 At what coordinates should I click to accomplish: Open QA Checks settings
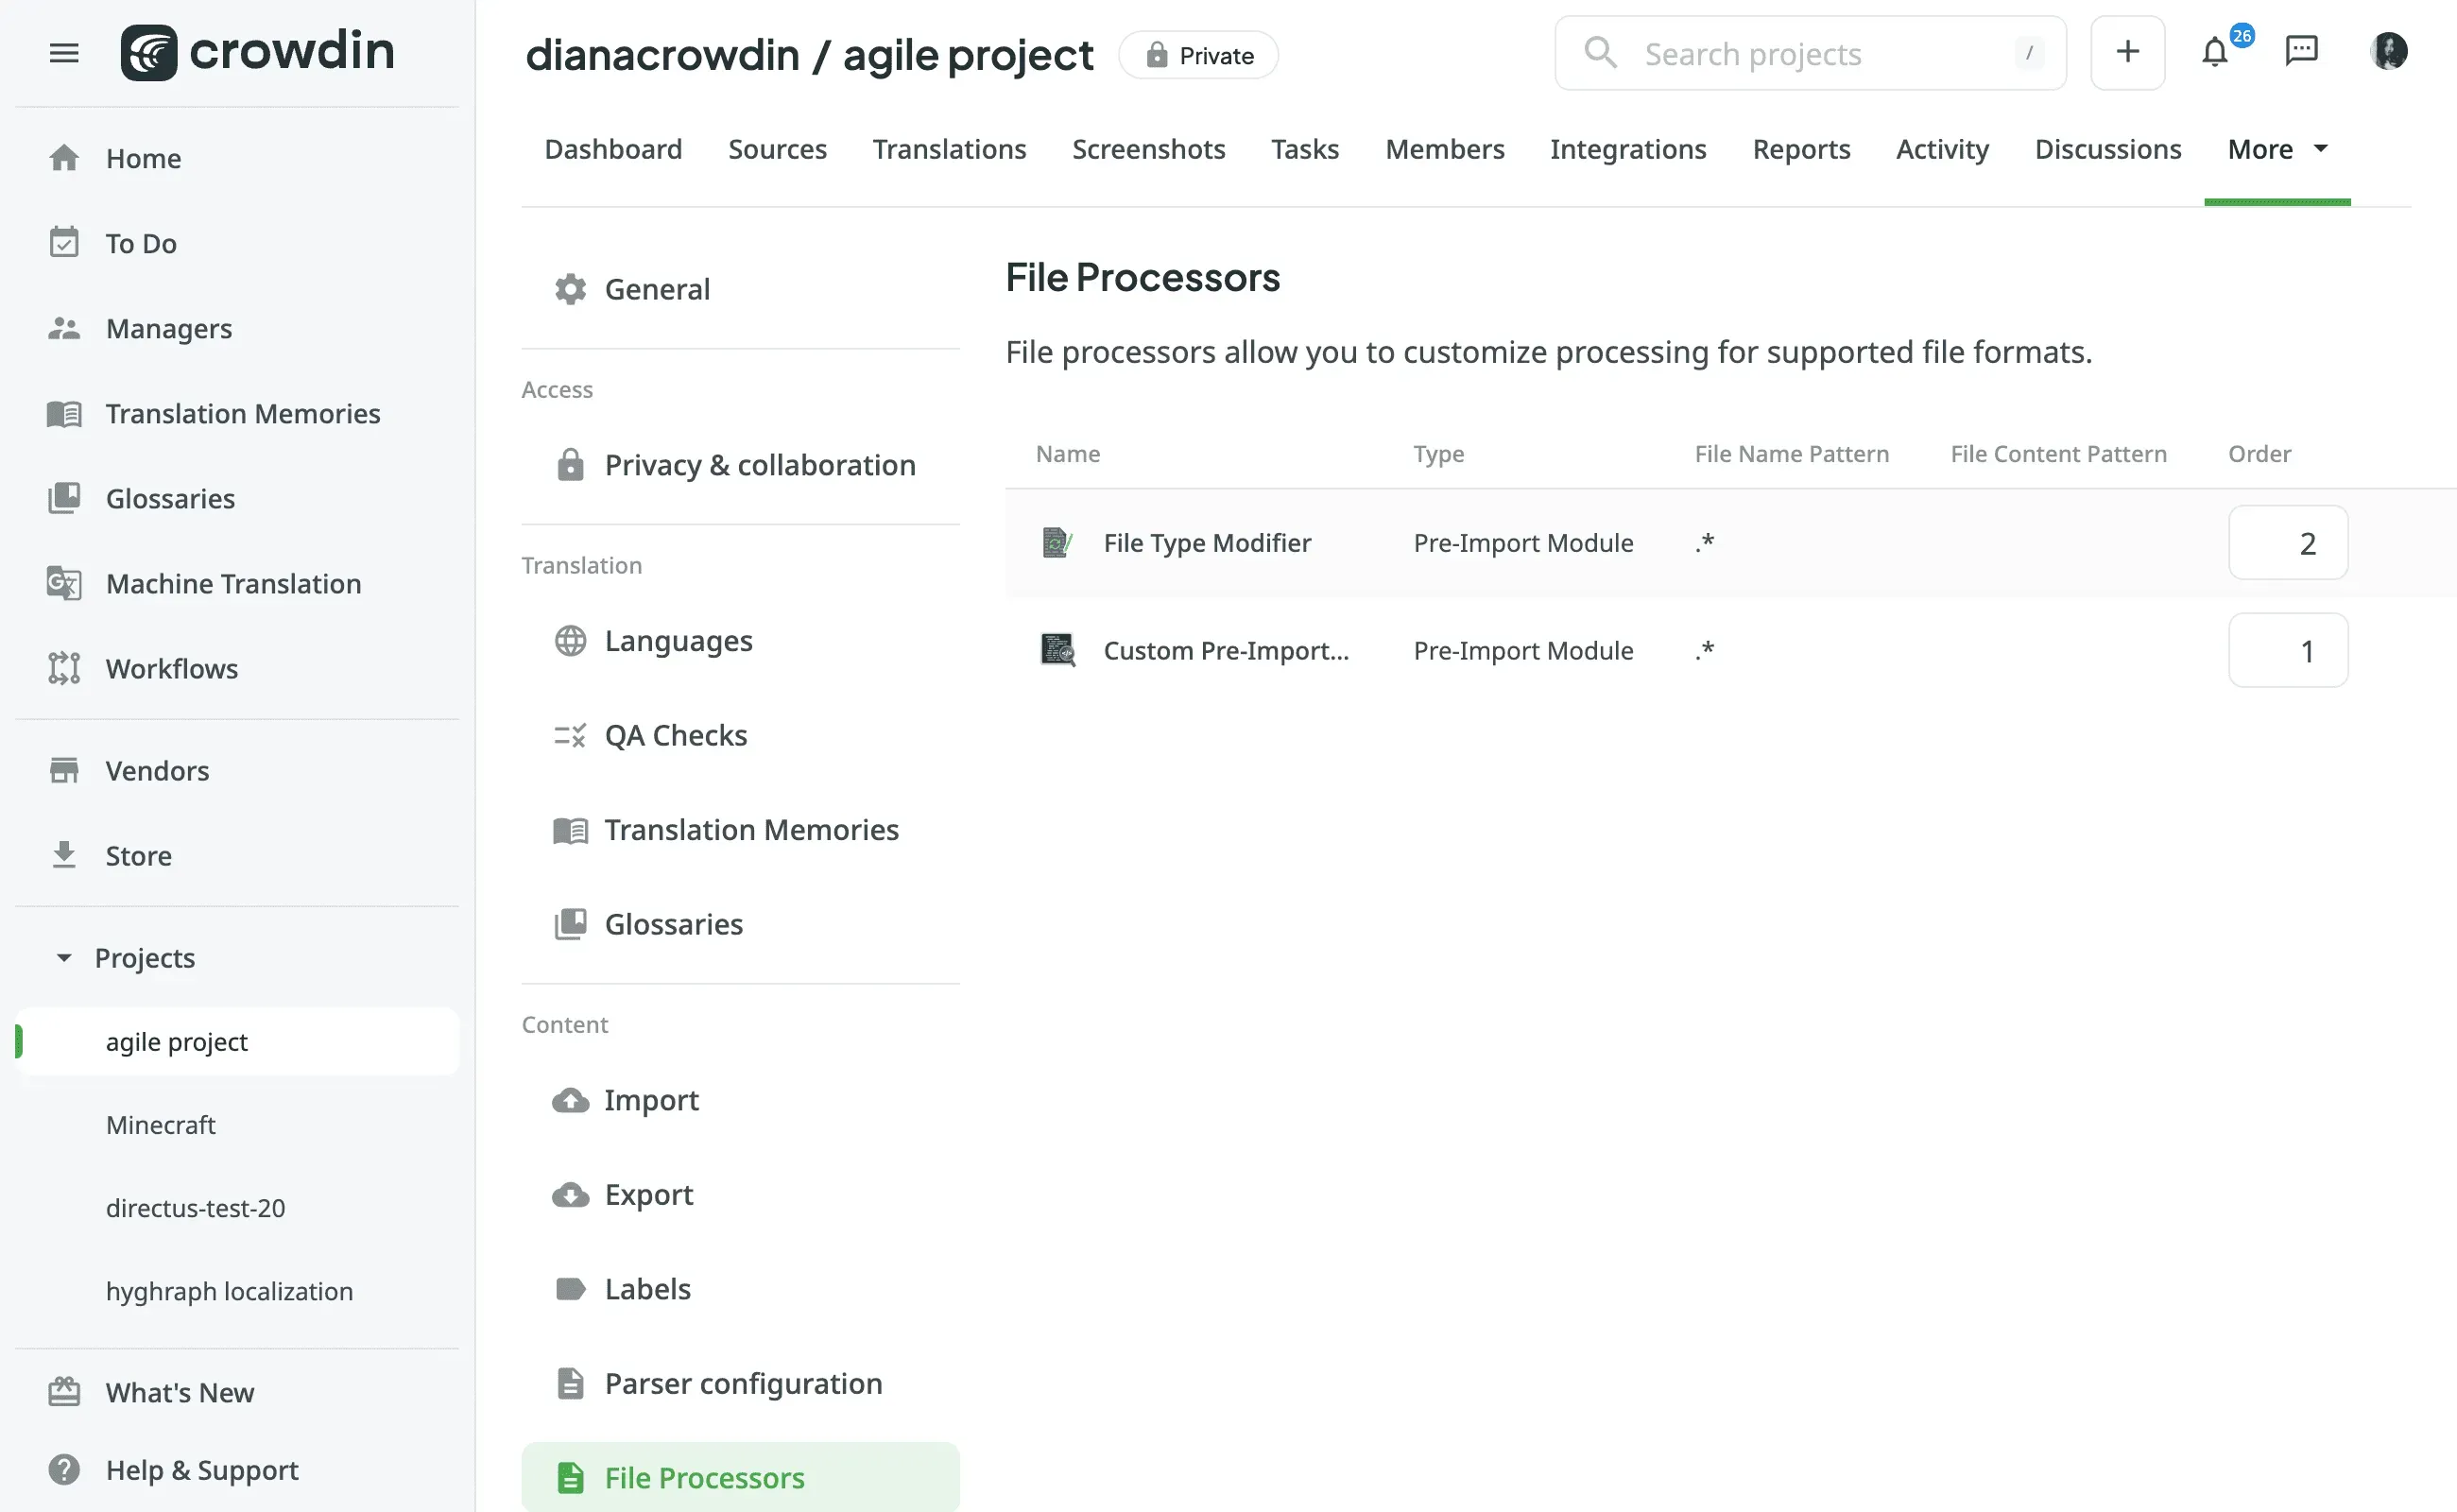675,735
